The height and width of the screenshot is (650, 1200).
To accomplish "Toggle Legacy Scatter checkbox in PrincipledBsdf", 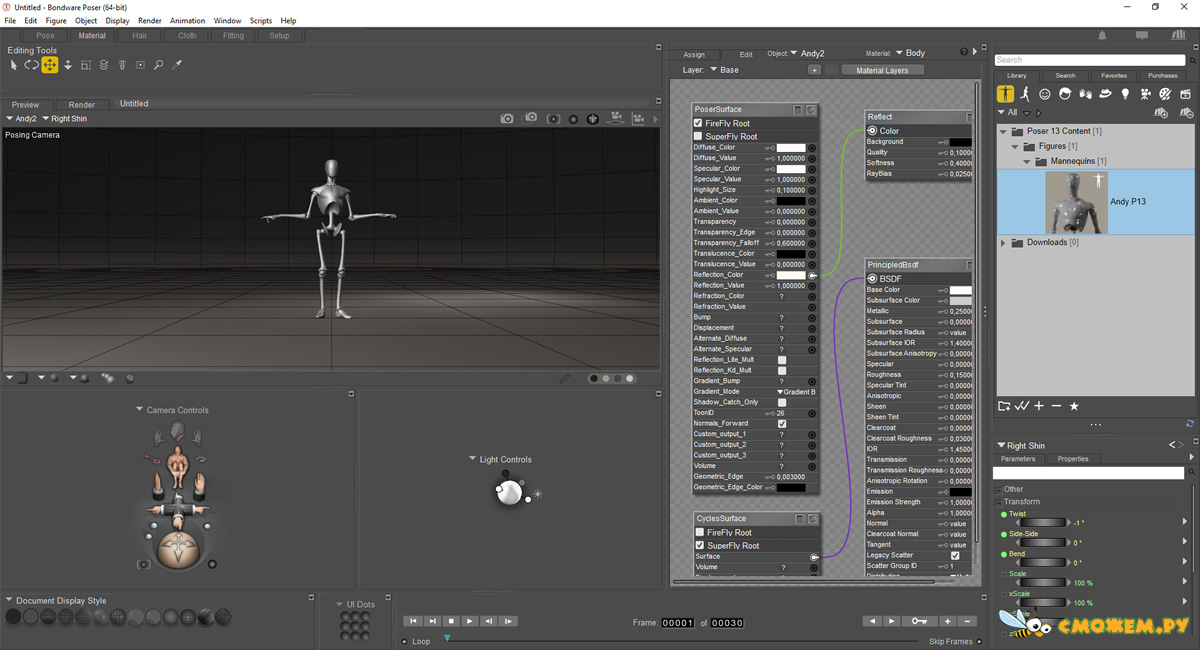I will 955,555.
